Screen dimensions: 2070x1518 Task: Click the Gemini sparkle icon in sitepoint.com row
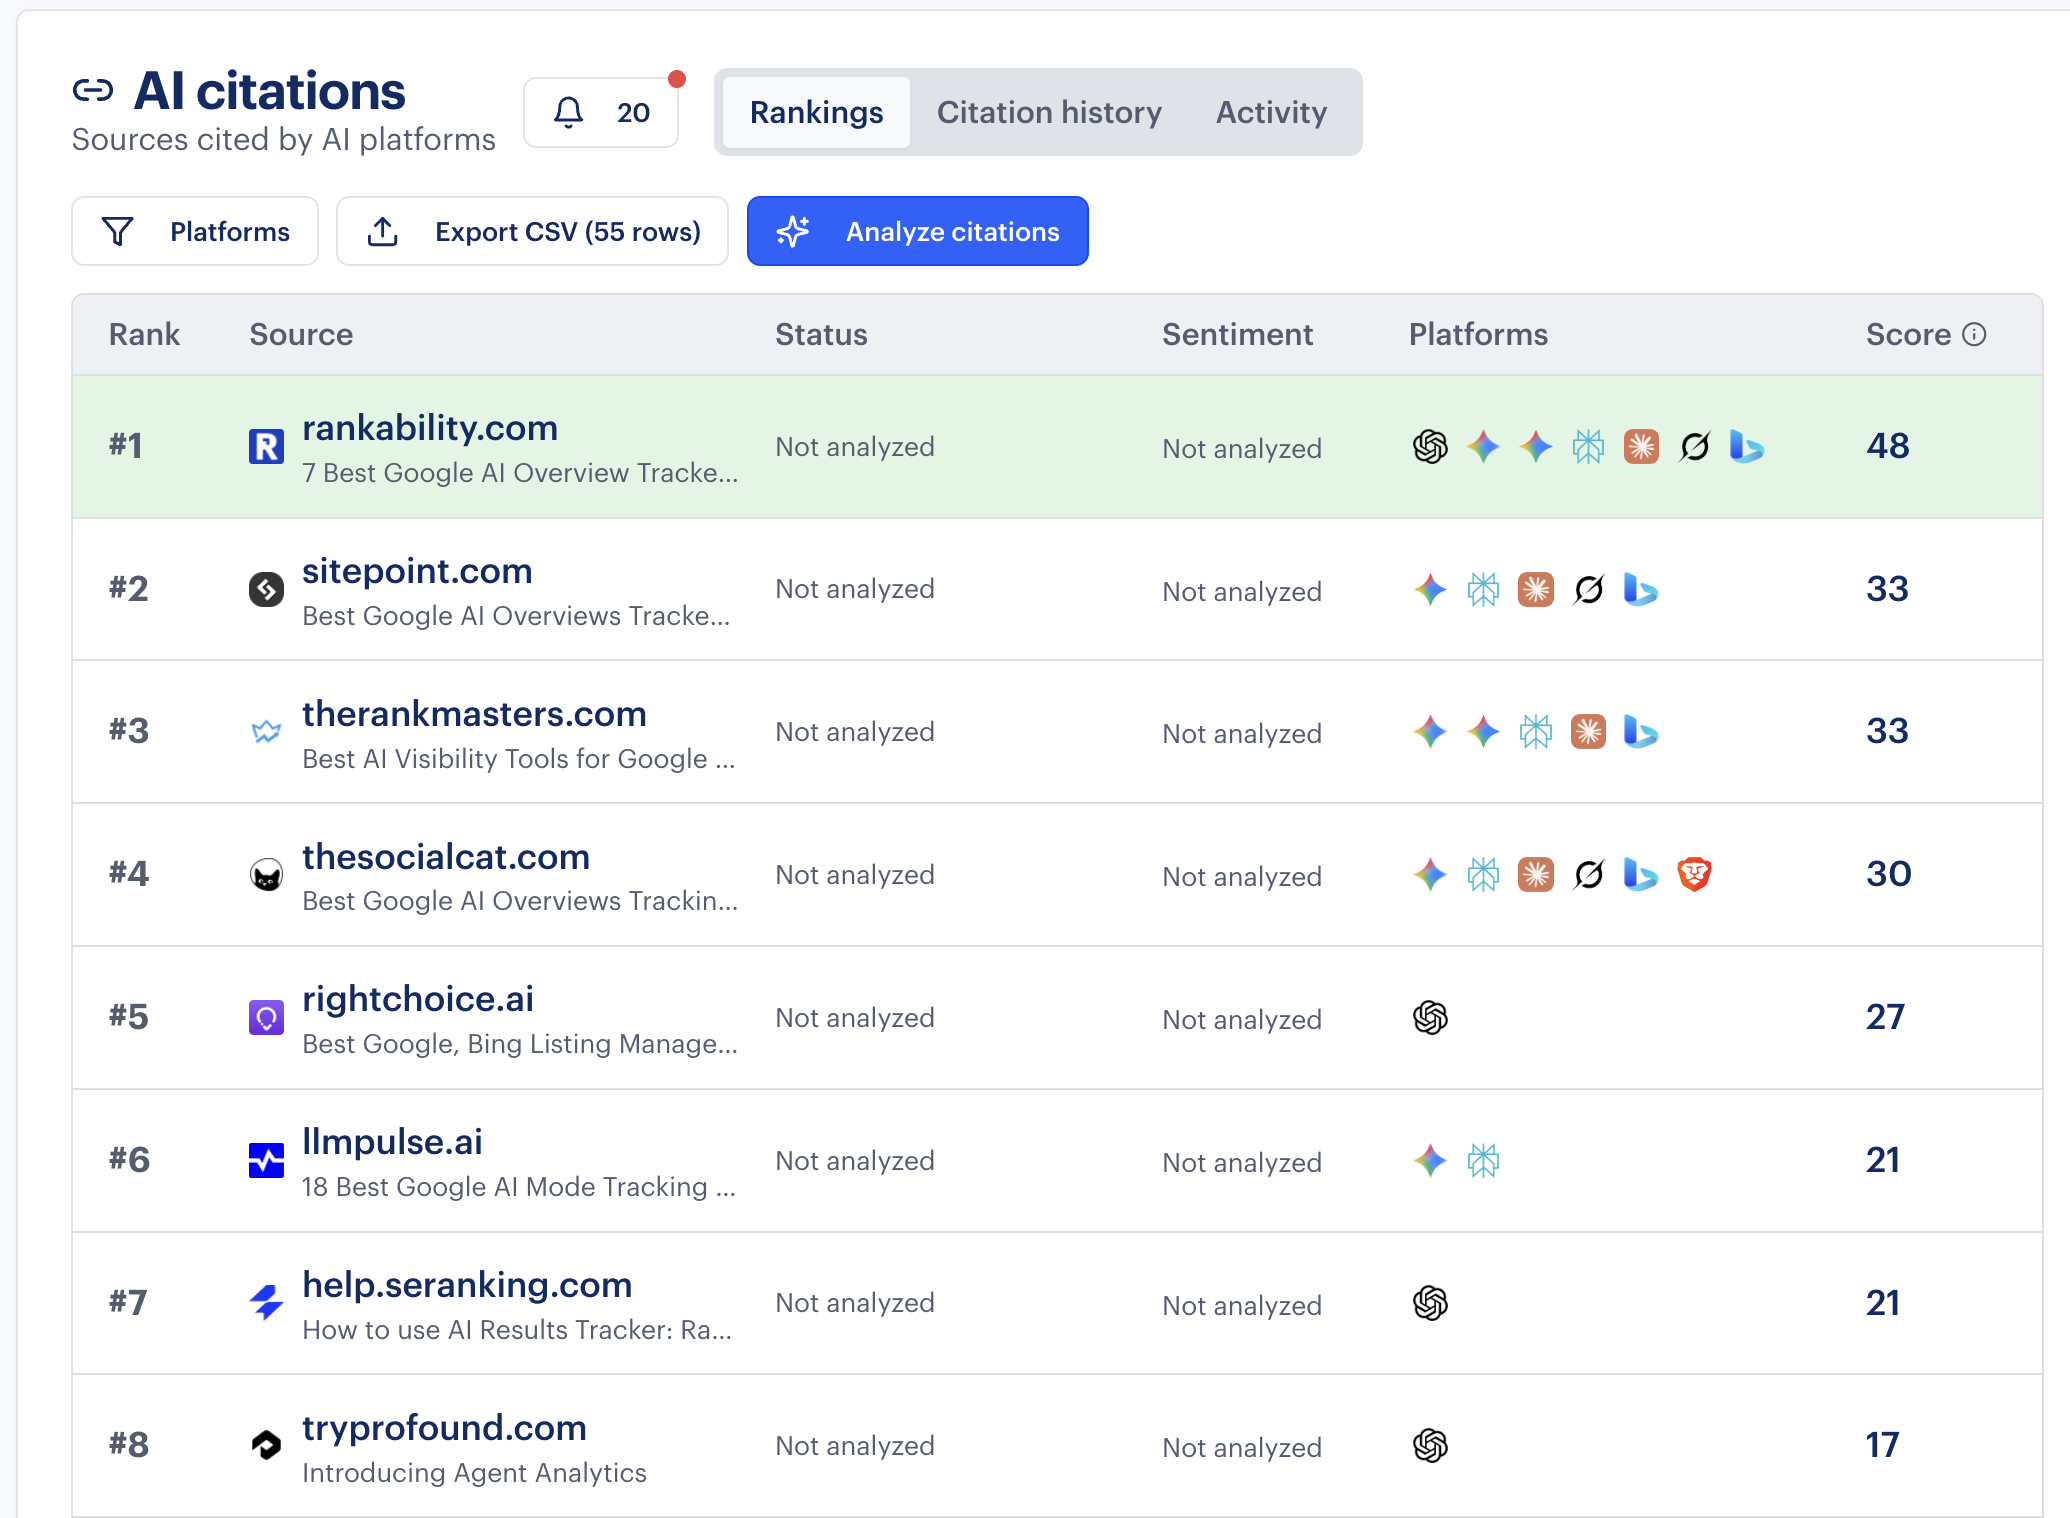(1430, 589)
